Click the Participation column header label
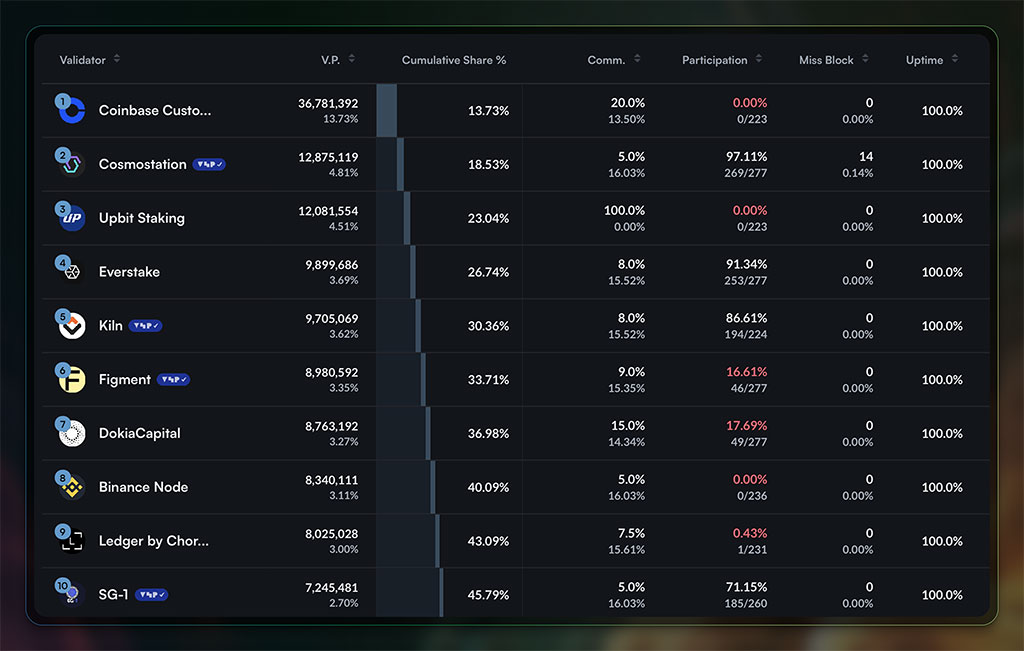Viewport: 1024px width, 651px height. click(714, 60)
